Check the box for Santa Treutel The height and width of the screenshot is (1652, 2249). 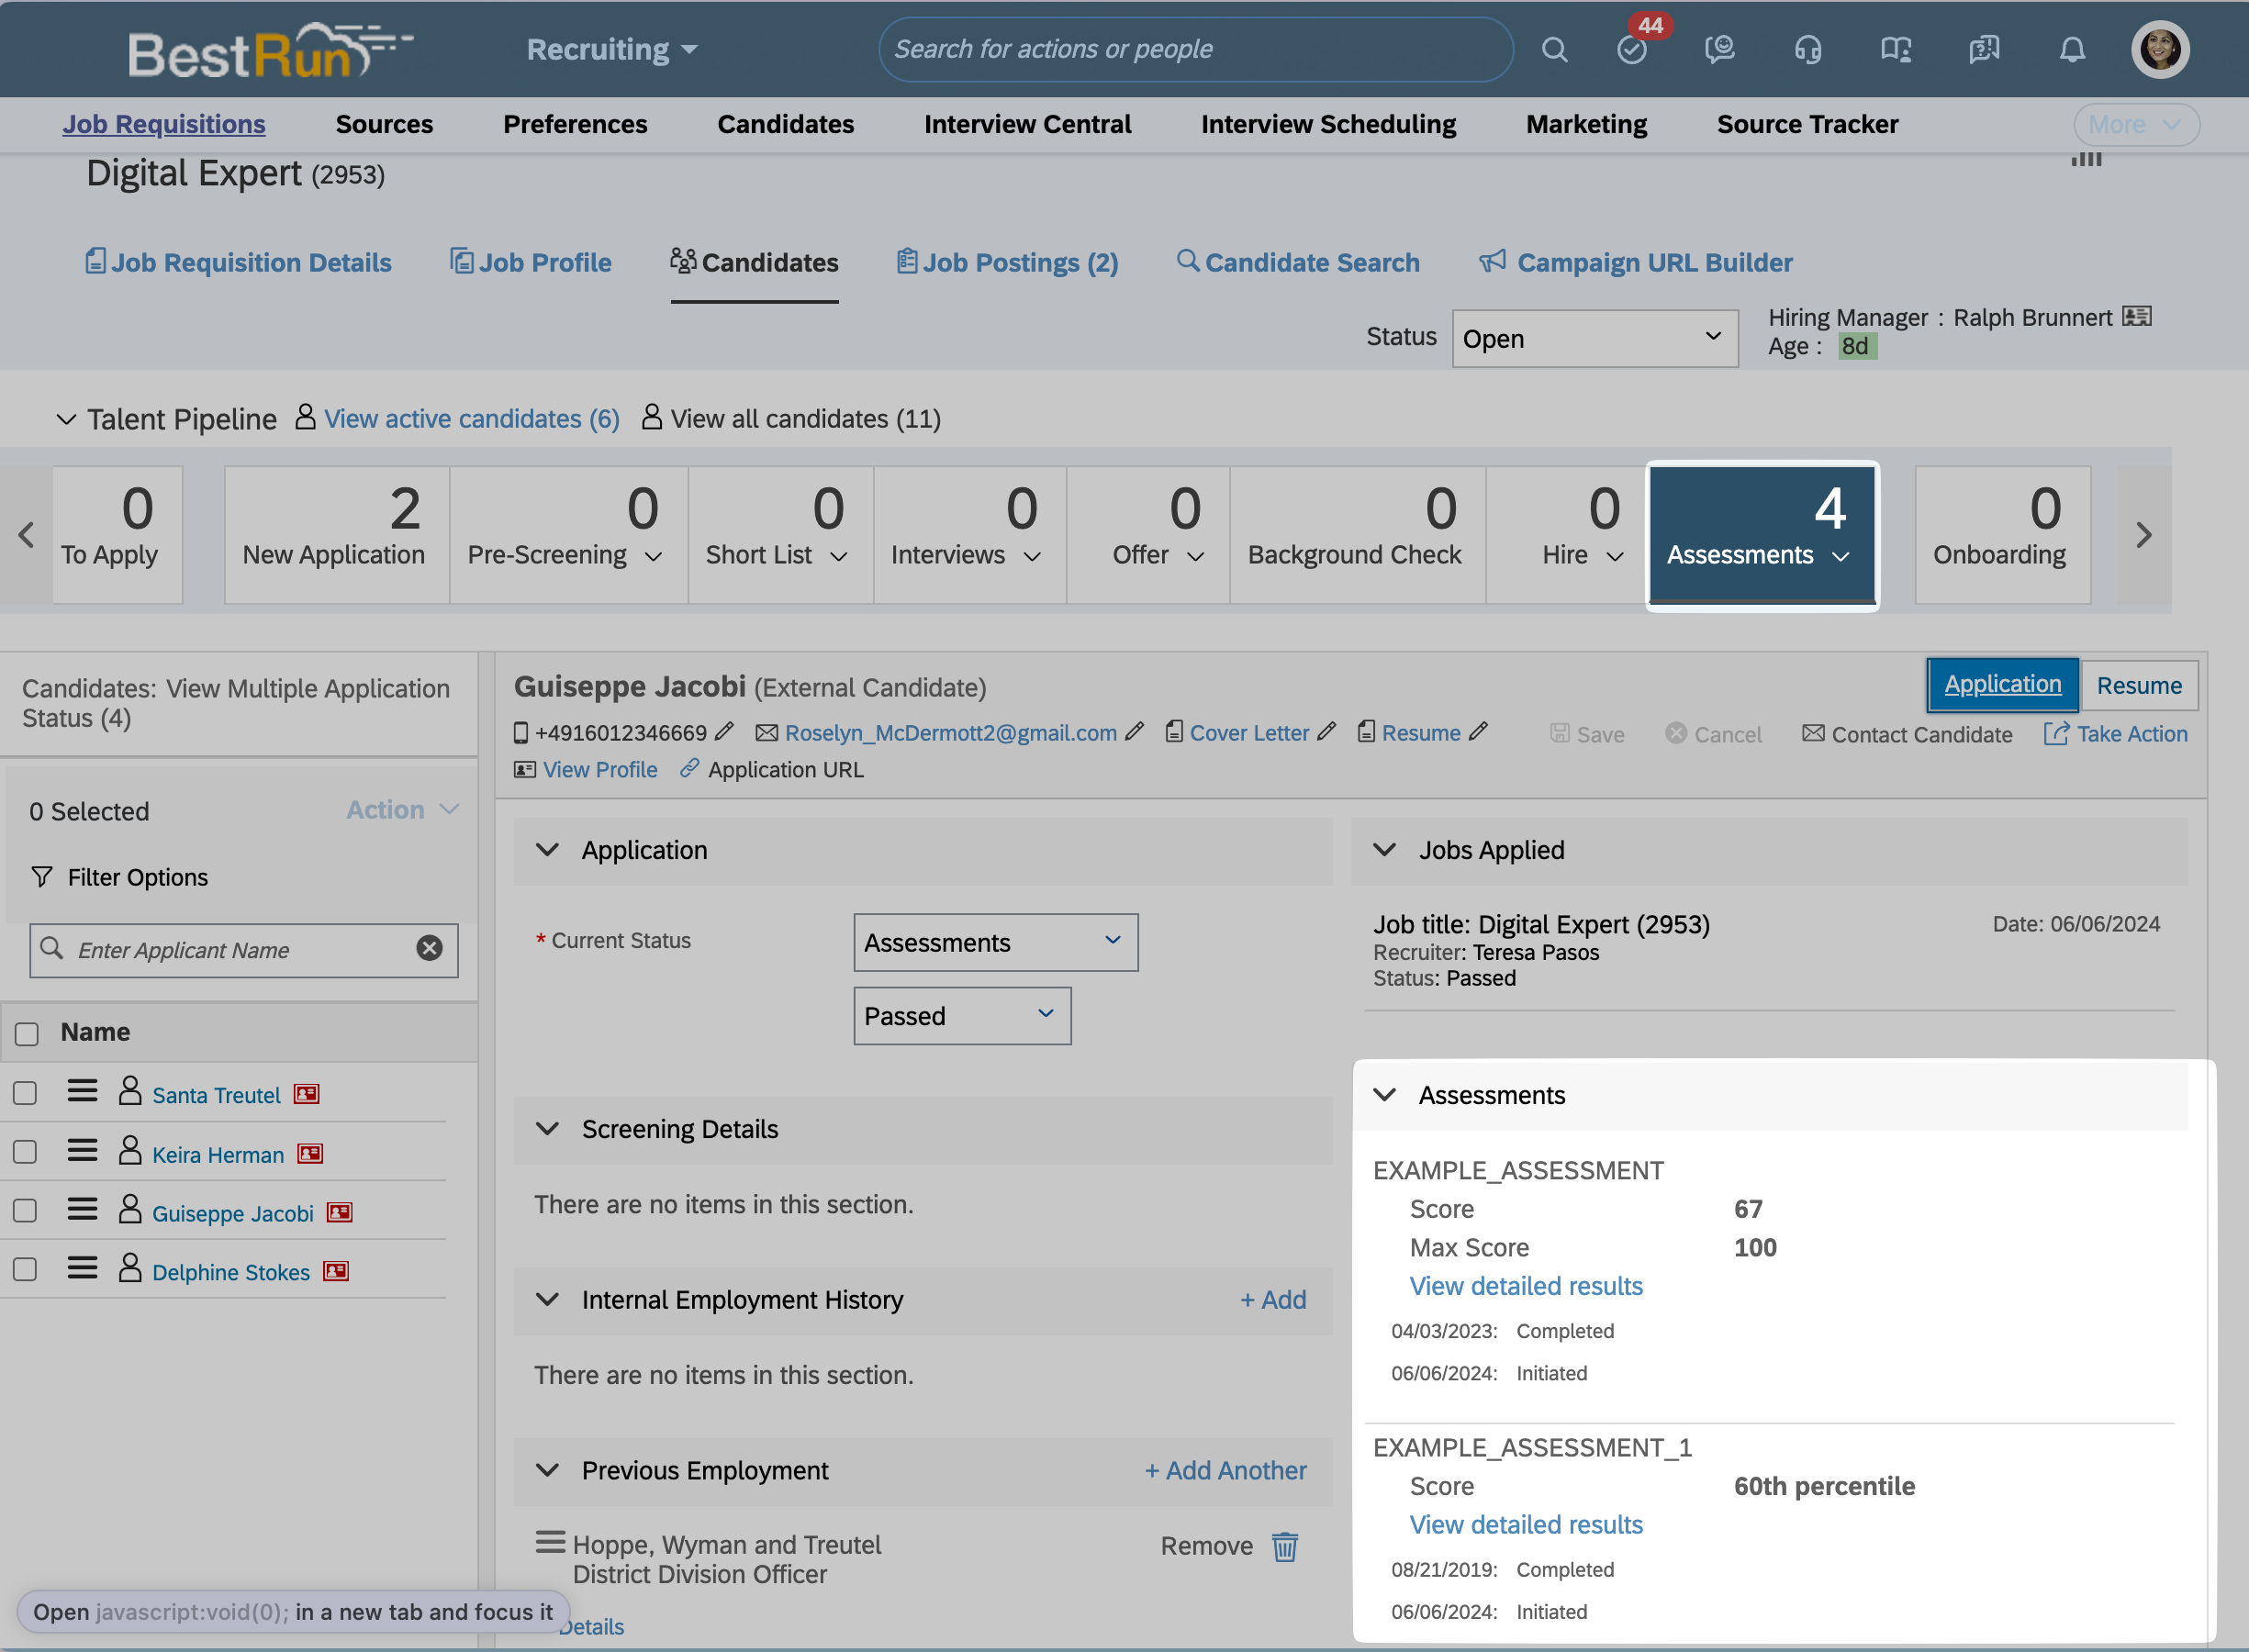pos(25,1093)
